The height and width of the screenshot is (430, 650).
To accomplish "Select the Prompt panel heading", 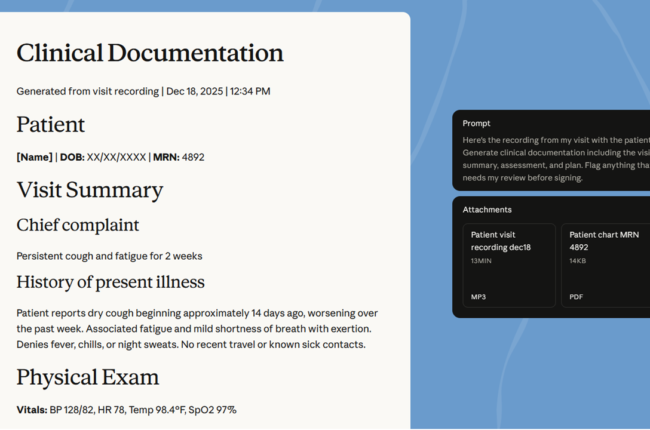I will point(477,123).
